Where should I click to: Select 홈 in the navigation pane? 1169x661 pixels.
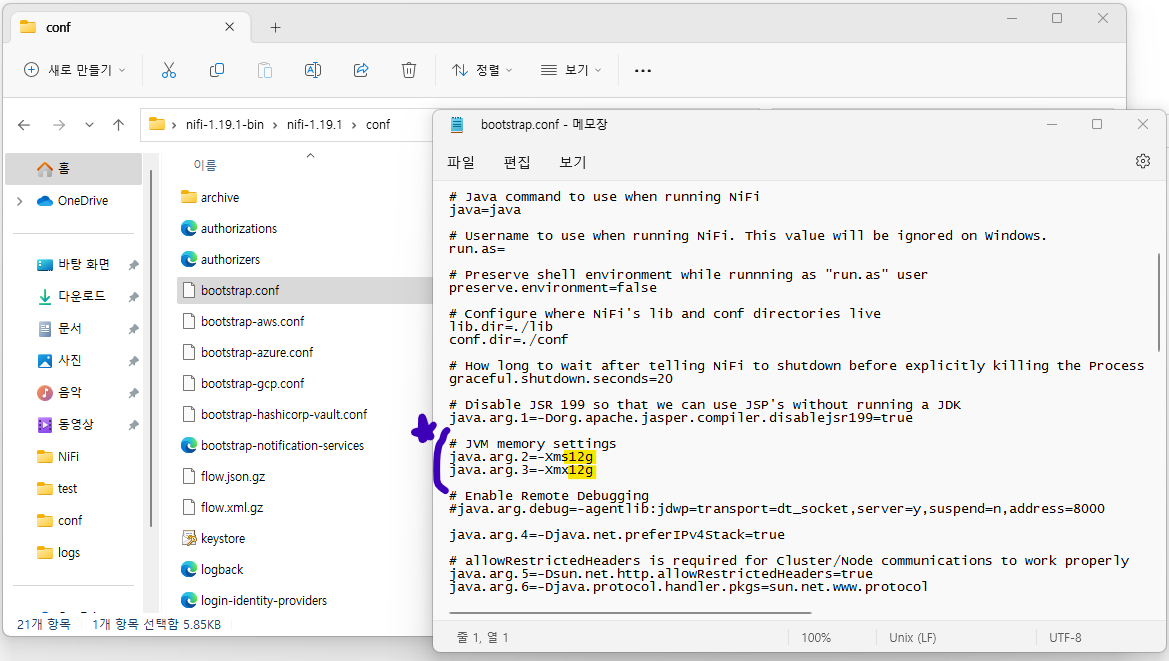[73, 168]
